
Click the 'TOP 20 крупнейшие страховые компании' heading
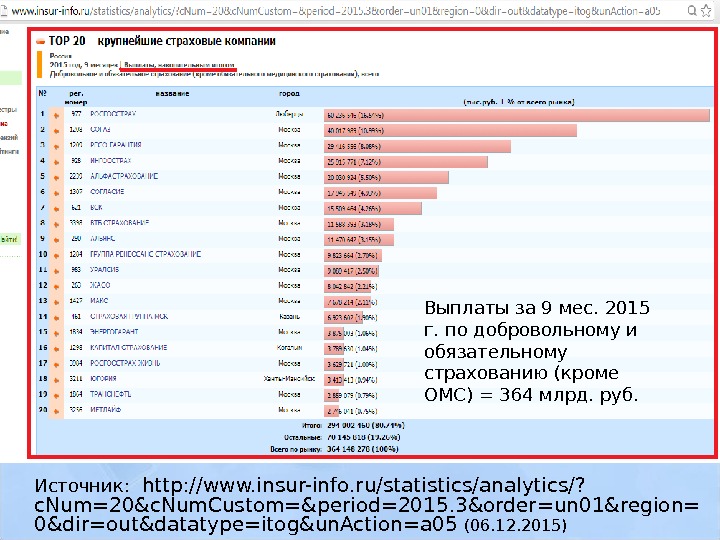click(x=162, y=41)
